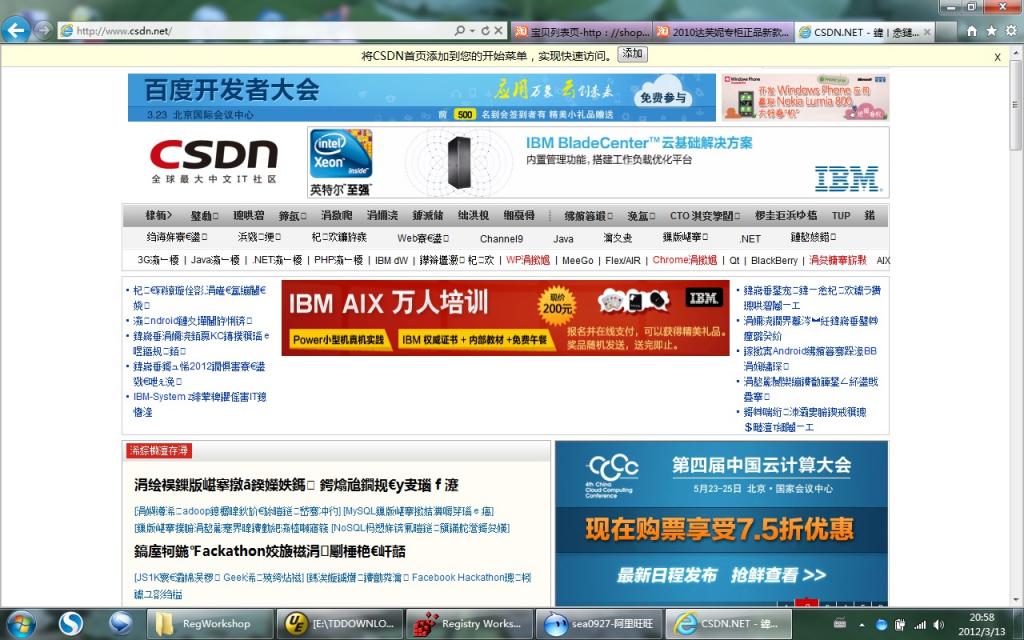1024x640 pixels.
Task: Open Favorites with the star icon
Action: point(991,31)
